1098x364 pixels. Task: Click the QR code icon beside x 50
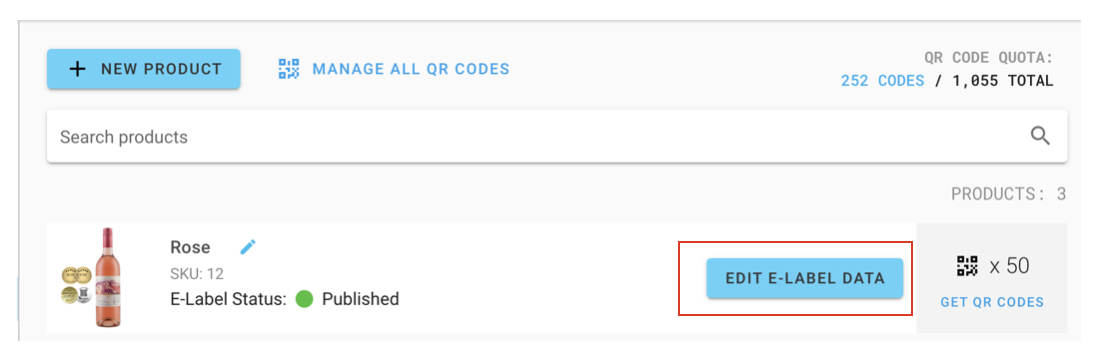pos(967,265)
